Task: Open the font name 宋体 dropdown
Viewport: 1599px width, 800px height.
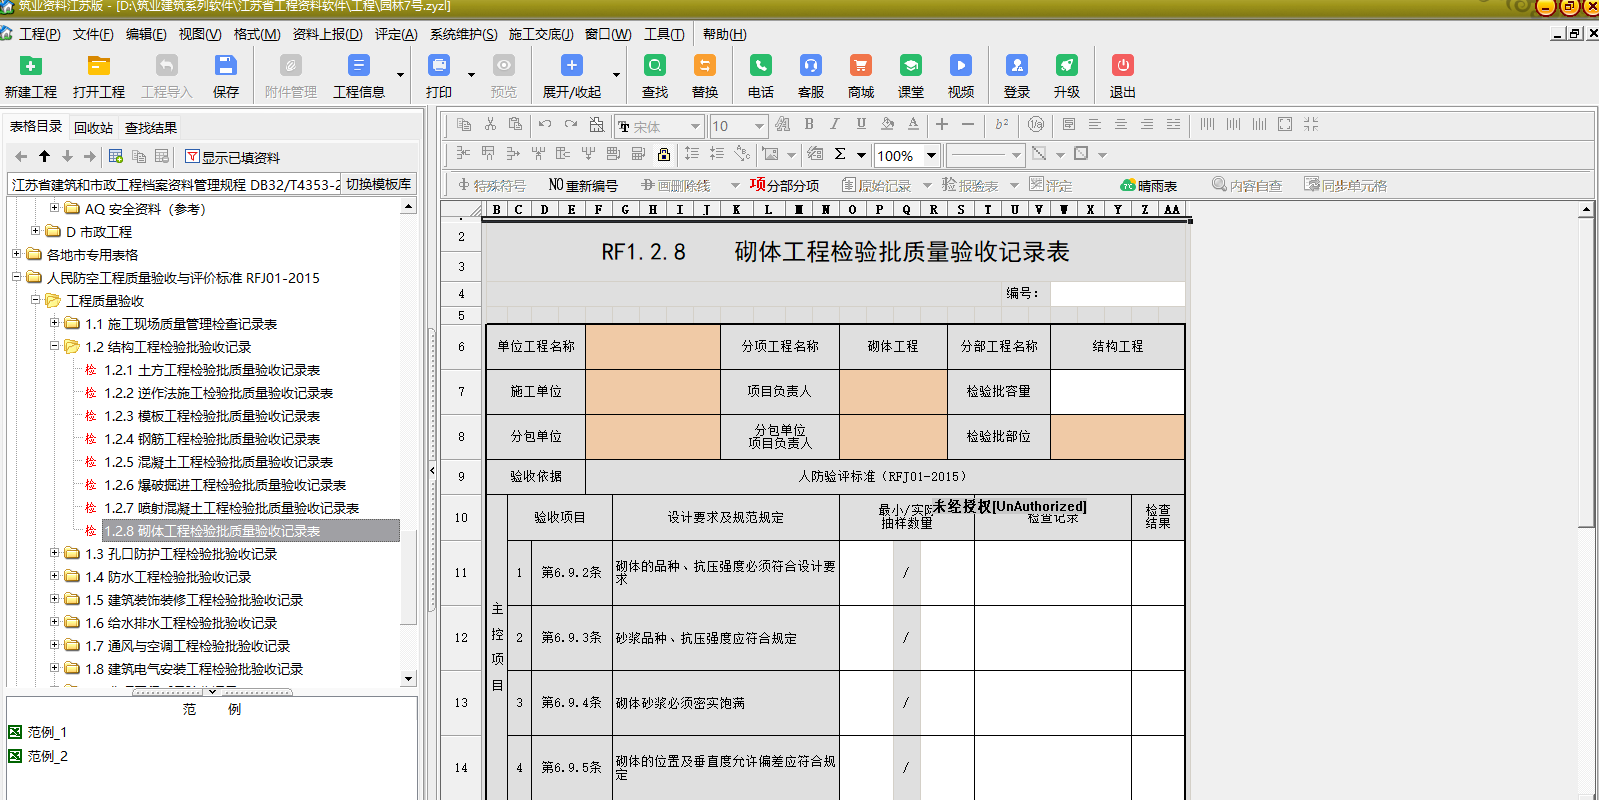Action: [x=694, y=126]
